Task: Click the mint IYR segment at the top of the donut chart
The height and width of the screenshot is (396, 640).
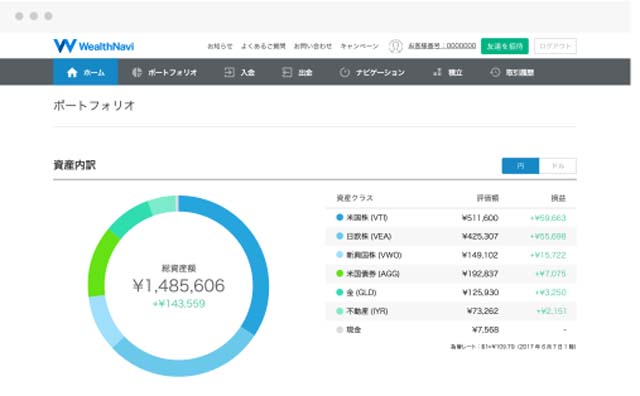Action: tap(162, 205)
